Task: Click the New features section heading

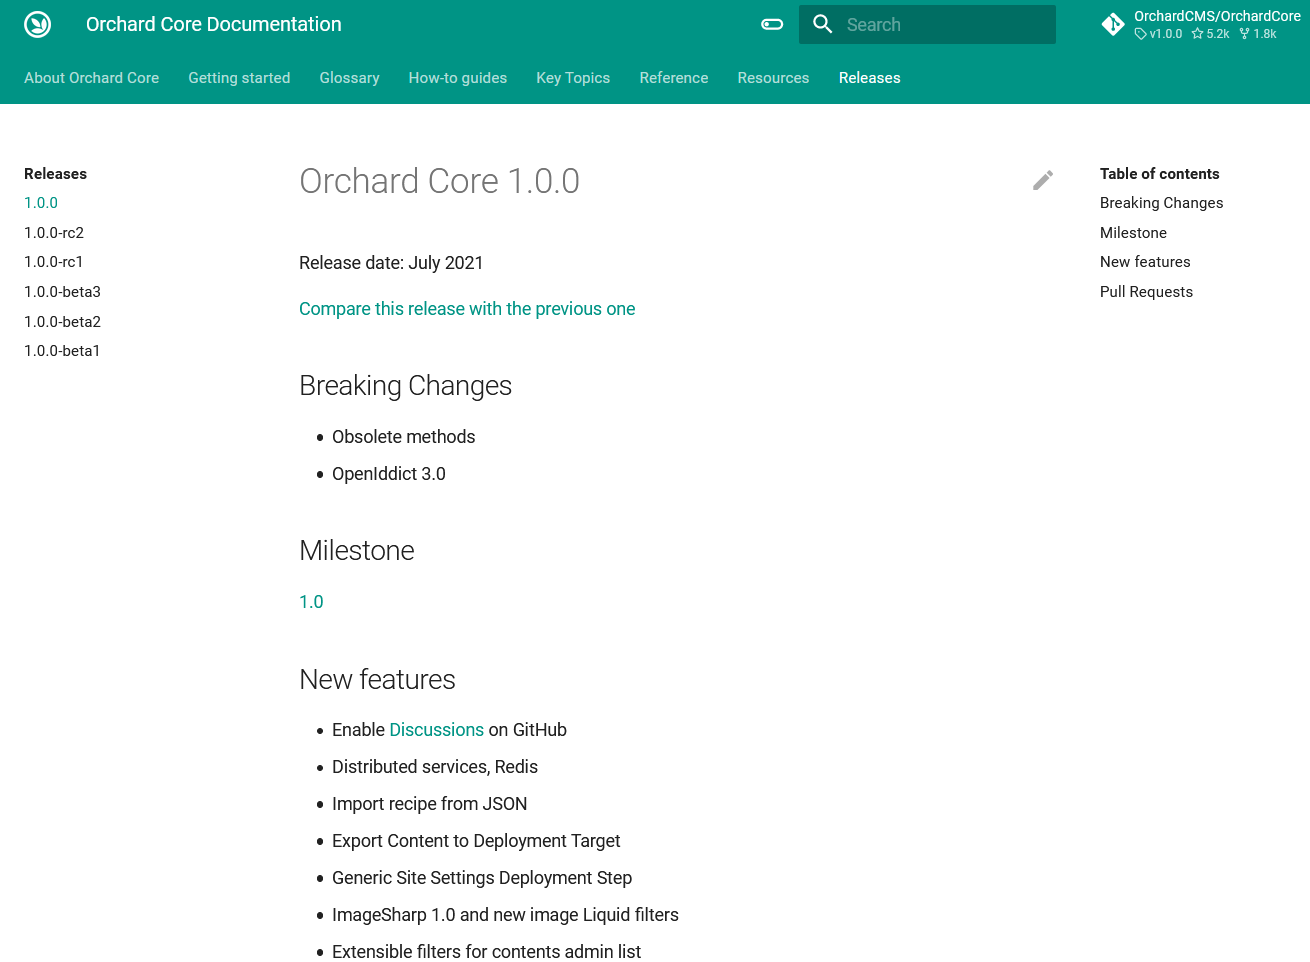Action: [x=377, y=680]
